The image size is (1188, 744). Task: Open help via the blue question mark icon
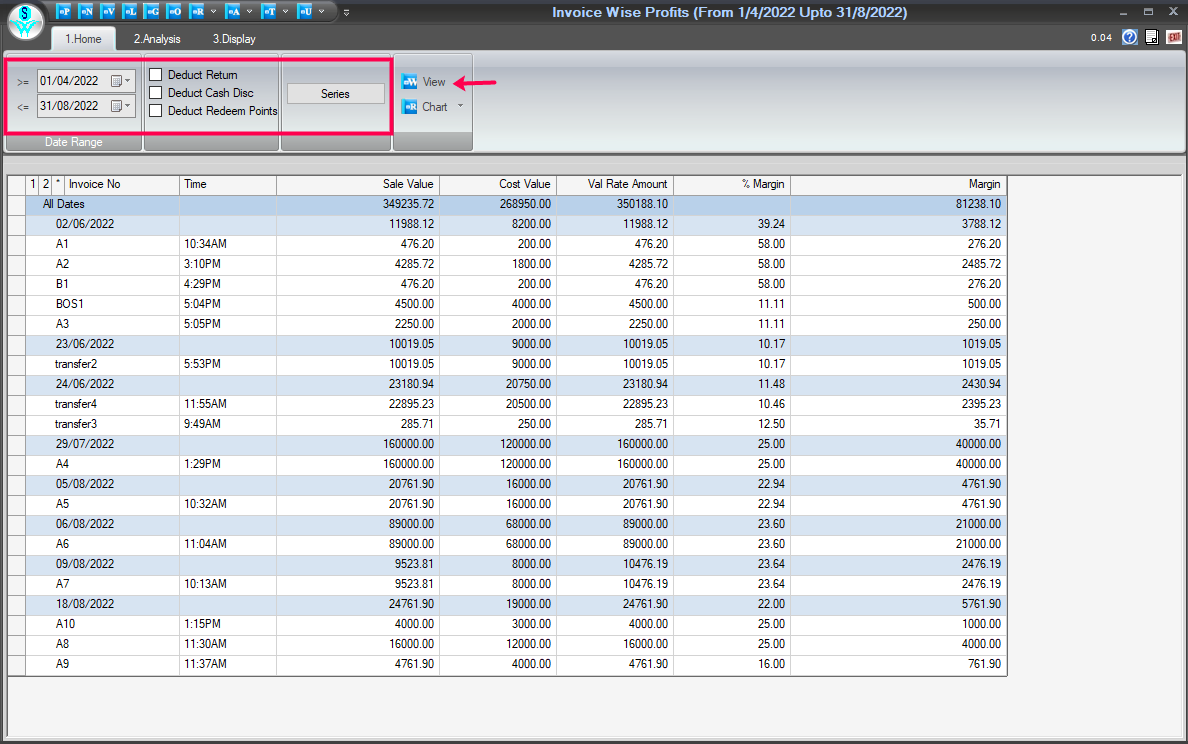coord(1130,38)
